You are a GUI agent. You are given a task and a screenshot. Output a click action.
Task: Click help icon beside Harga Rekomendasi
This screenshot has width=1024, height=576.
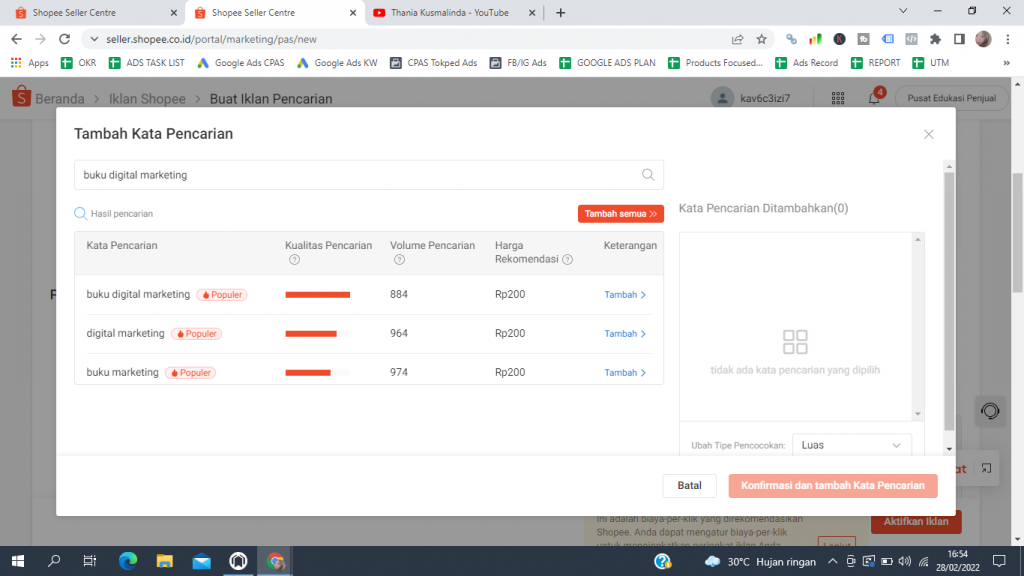coord(567,259)
